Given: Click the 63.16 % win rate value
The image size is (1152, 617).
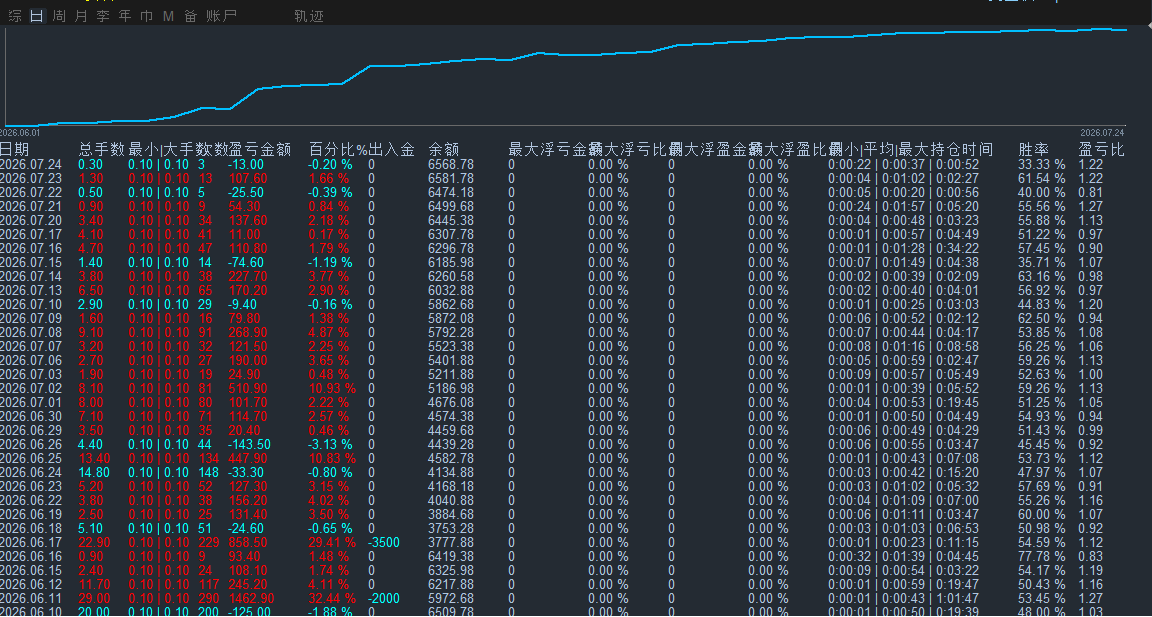Looking at the screenshot, I should coord(1042,276).
